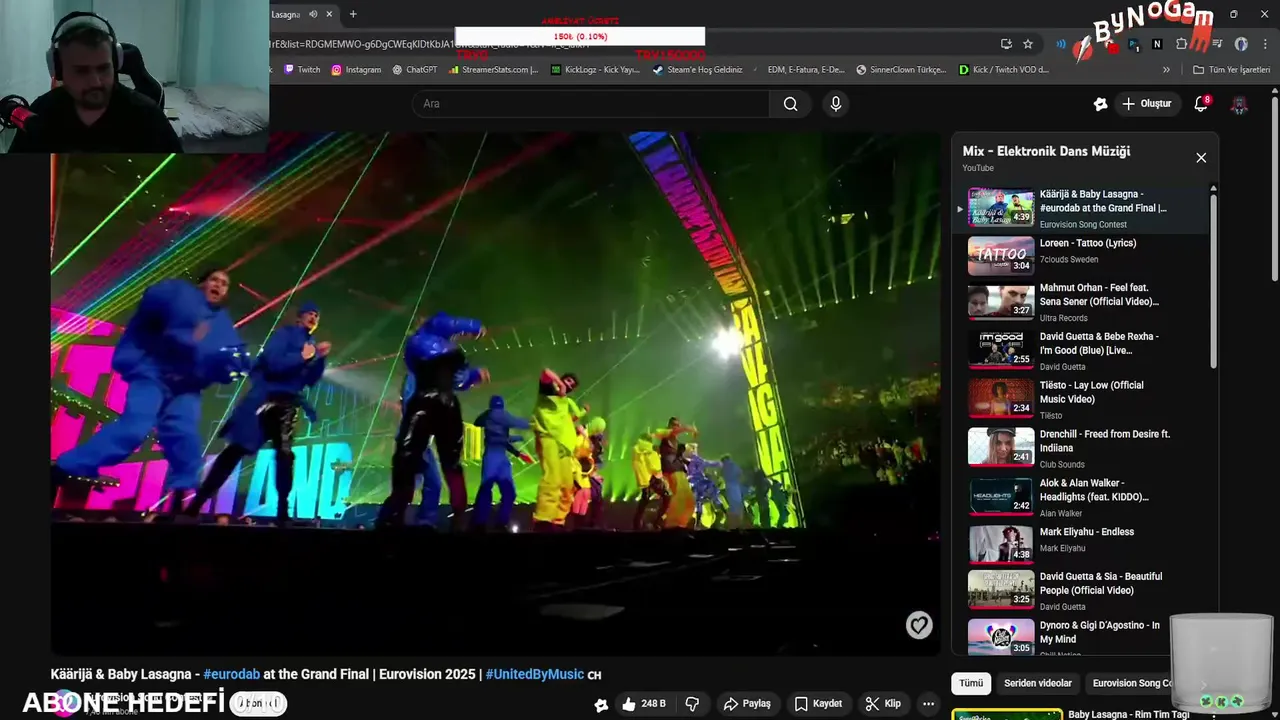1280x720 pixels.
Task: Open the ChatGPT bookmark
Action: (415, 70)
